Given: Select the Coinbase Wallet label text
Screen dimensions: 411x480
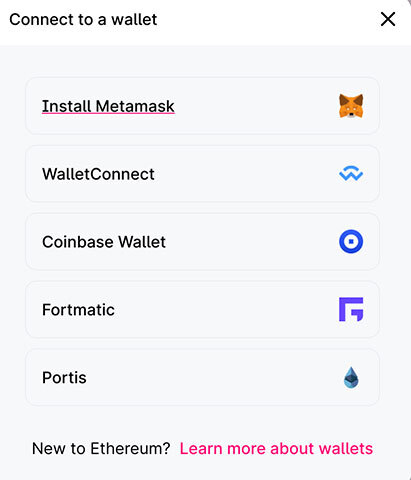Looking at the screenshot, I should click(104, 242).
